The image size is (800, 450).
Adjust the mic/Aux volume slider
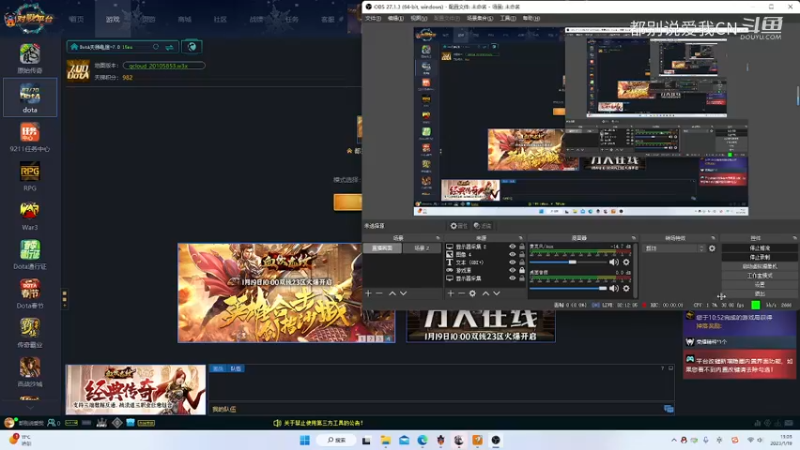567,262
